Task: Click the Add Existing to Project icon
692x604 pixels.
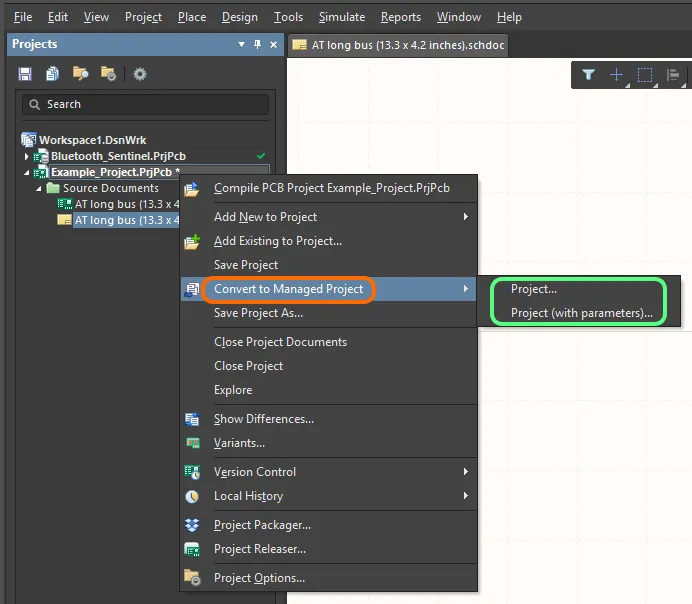Action: pos(192,241)
